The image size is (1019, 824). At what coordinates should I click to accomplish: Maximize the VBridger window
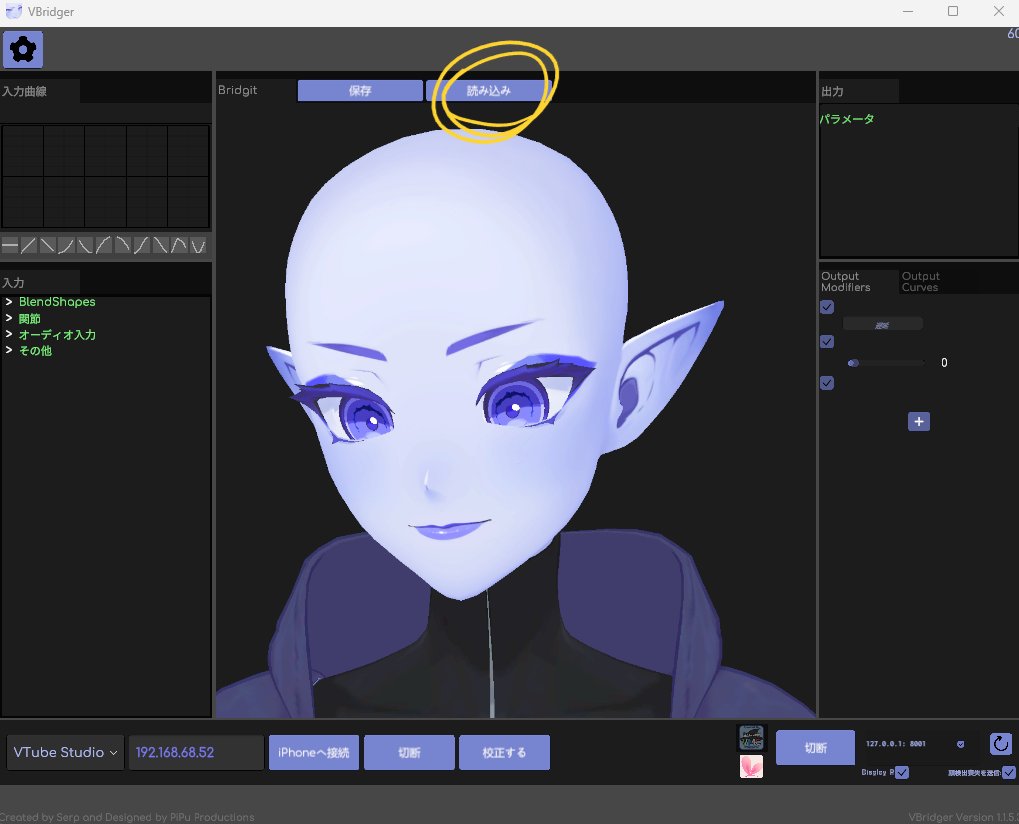953,11
